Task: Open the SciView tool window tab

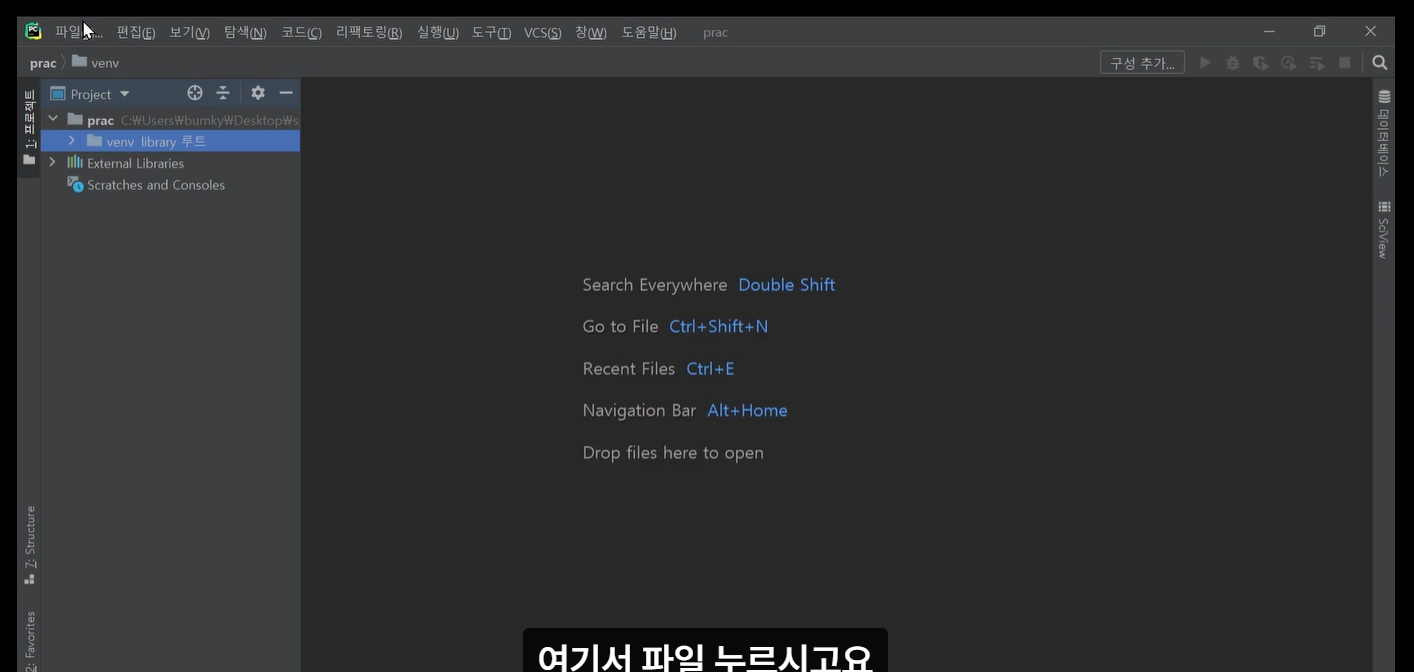Action: (x=1384, y=230)
